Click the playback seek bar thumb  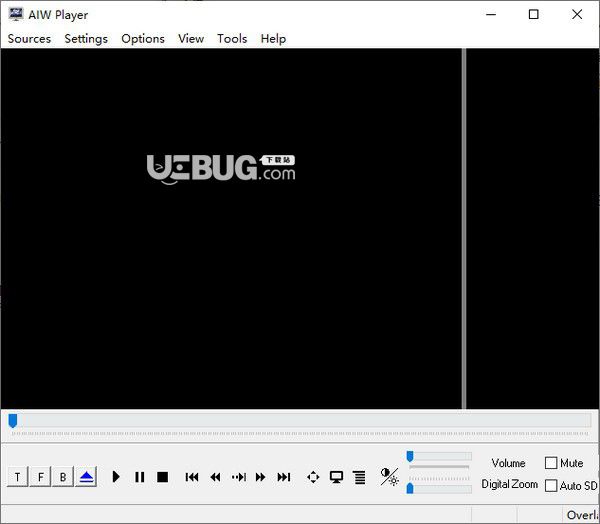pyautogui.click(x=13, y=421)
